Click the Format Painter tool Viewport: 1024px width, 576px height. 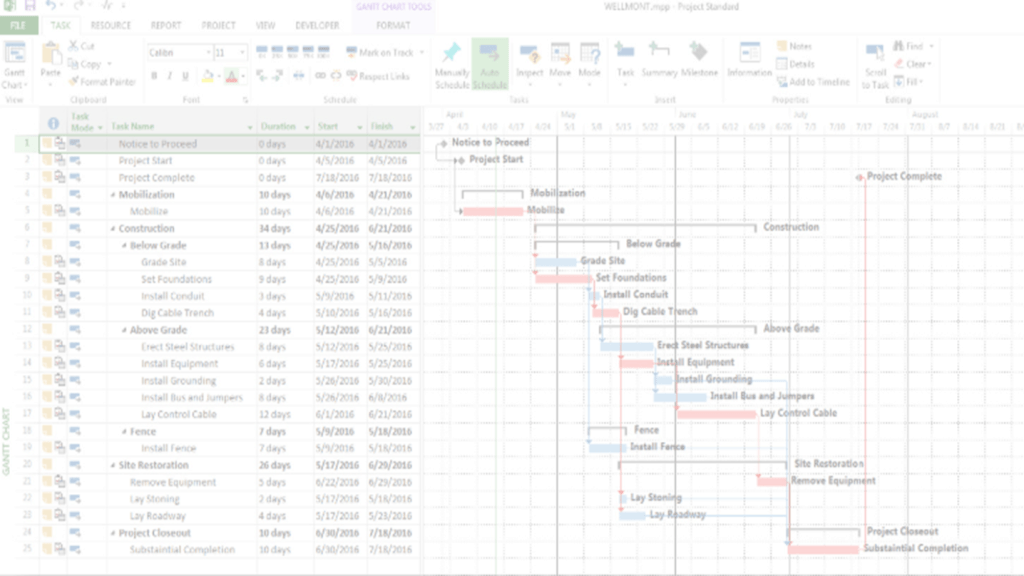[102, 82]
